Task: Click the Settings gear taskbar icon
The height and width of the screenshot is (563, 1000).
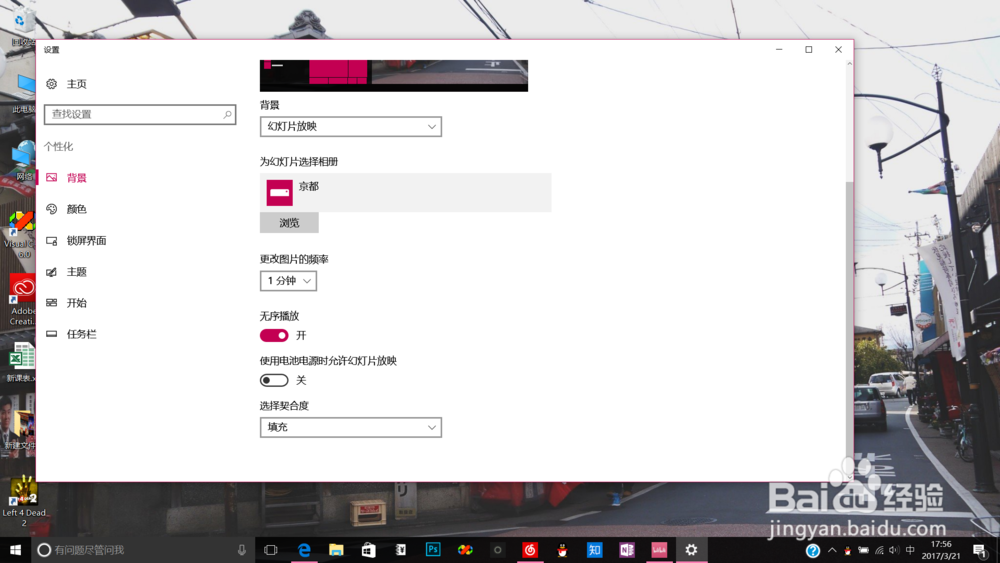Action: point(691,550)
